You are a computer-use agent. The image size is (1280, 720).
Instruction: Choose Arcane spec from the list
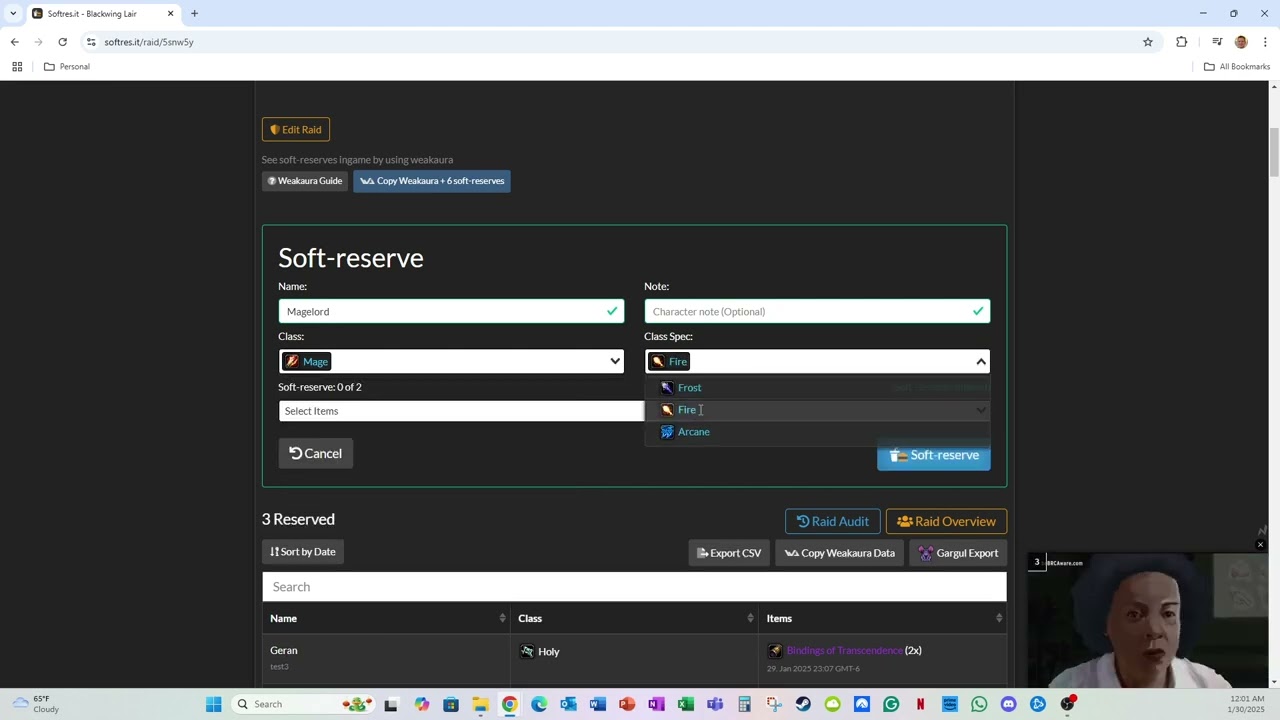pyautogui.click(x=817, y=432)
